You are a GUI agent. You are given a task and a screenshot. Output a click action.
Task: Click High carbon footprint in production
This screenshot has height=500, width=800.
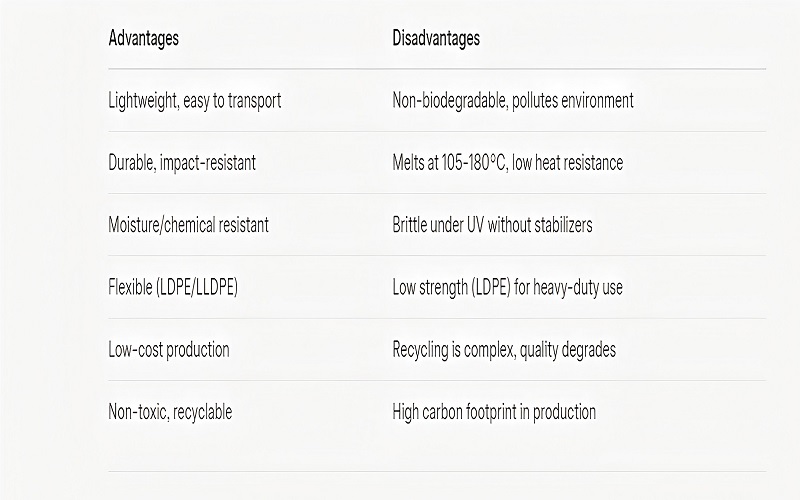pyautogui.click(x=494, y=412)
